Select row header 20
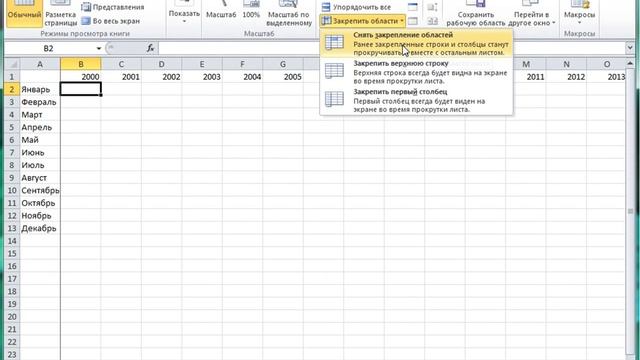 pos(12,317)
